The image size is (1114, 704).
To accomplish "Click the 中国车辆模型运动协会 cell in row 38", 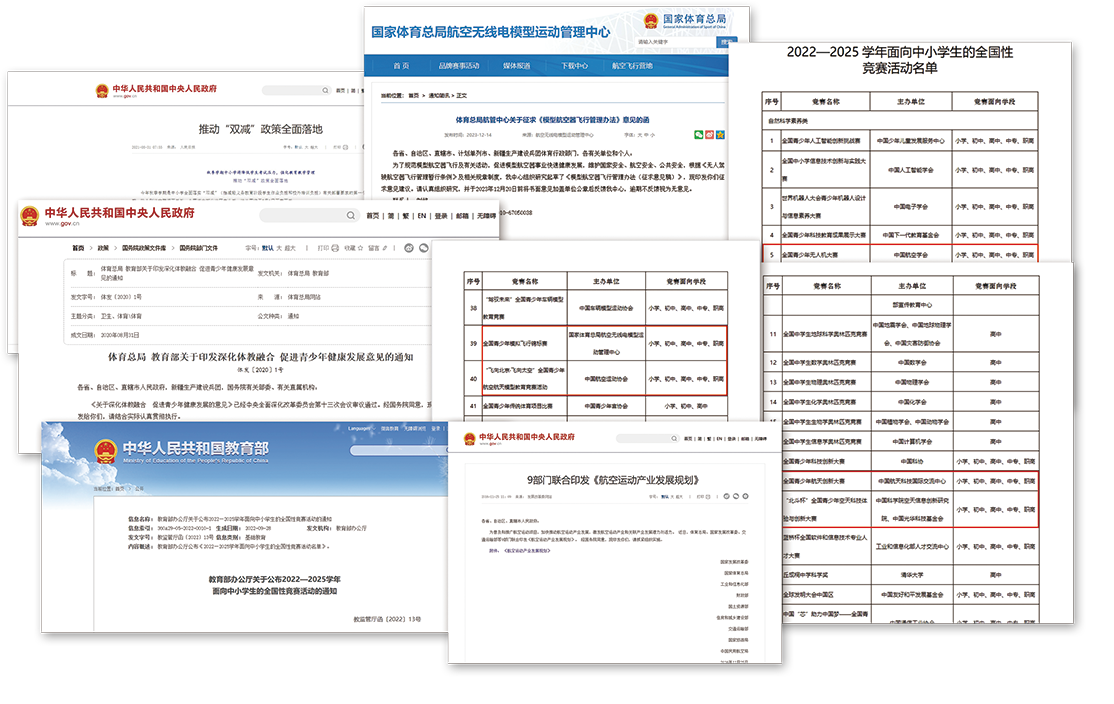I will 605,308.
